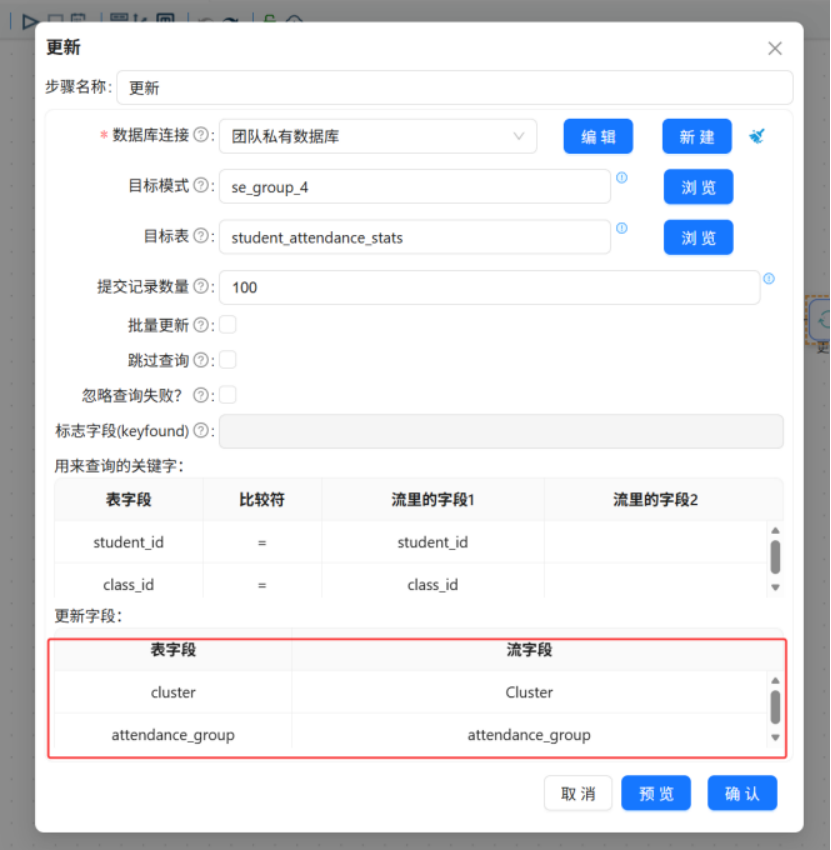Click the variable info icon after 目标模式 field
This screenshot has height=850, width=831.
click(x=622, y=177)
